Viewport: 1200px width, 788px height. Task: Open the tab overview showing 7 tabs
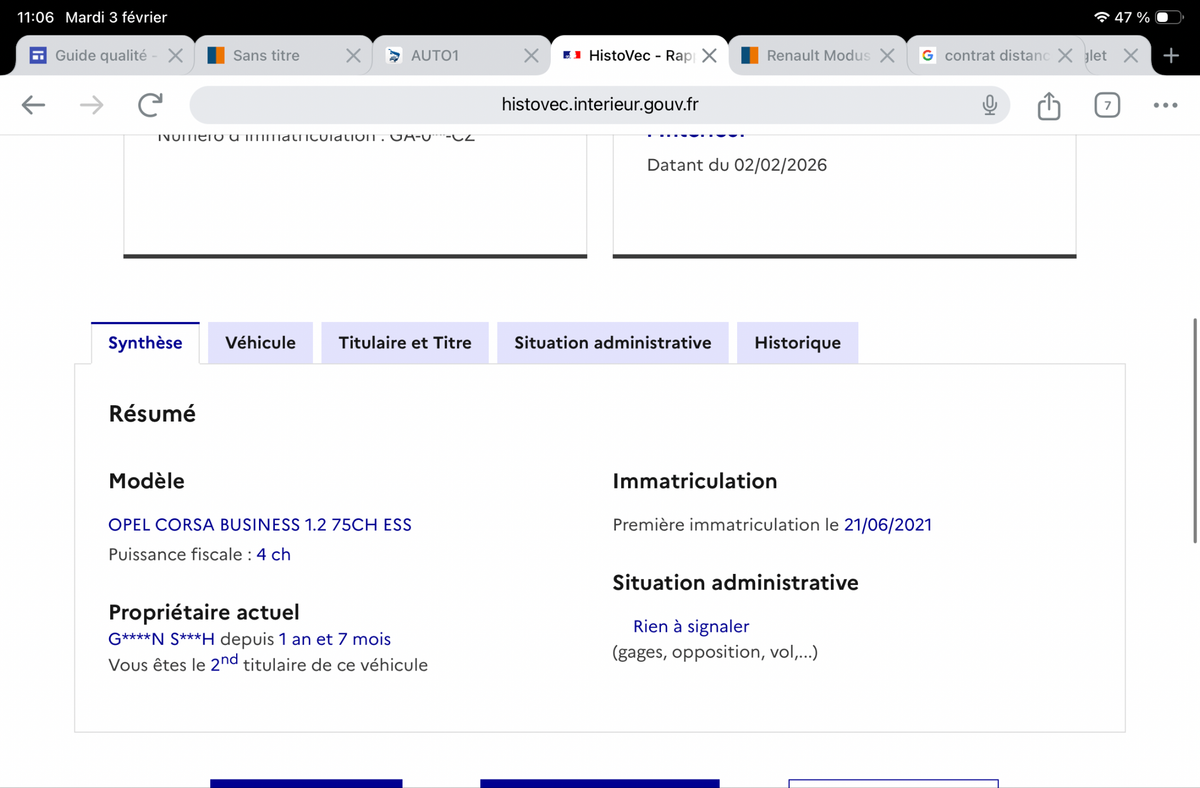[1106, 105]
